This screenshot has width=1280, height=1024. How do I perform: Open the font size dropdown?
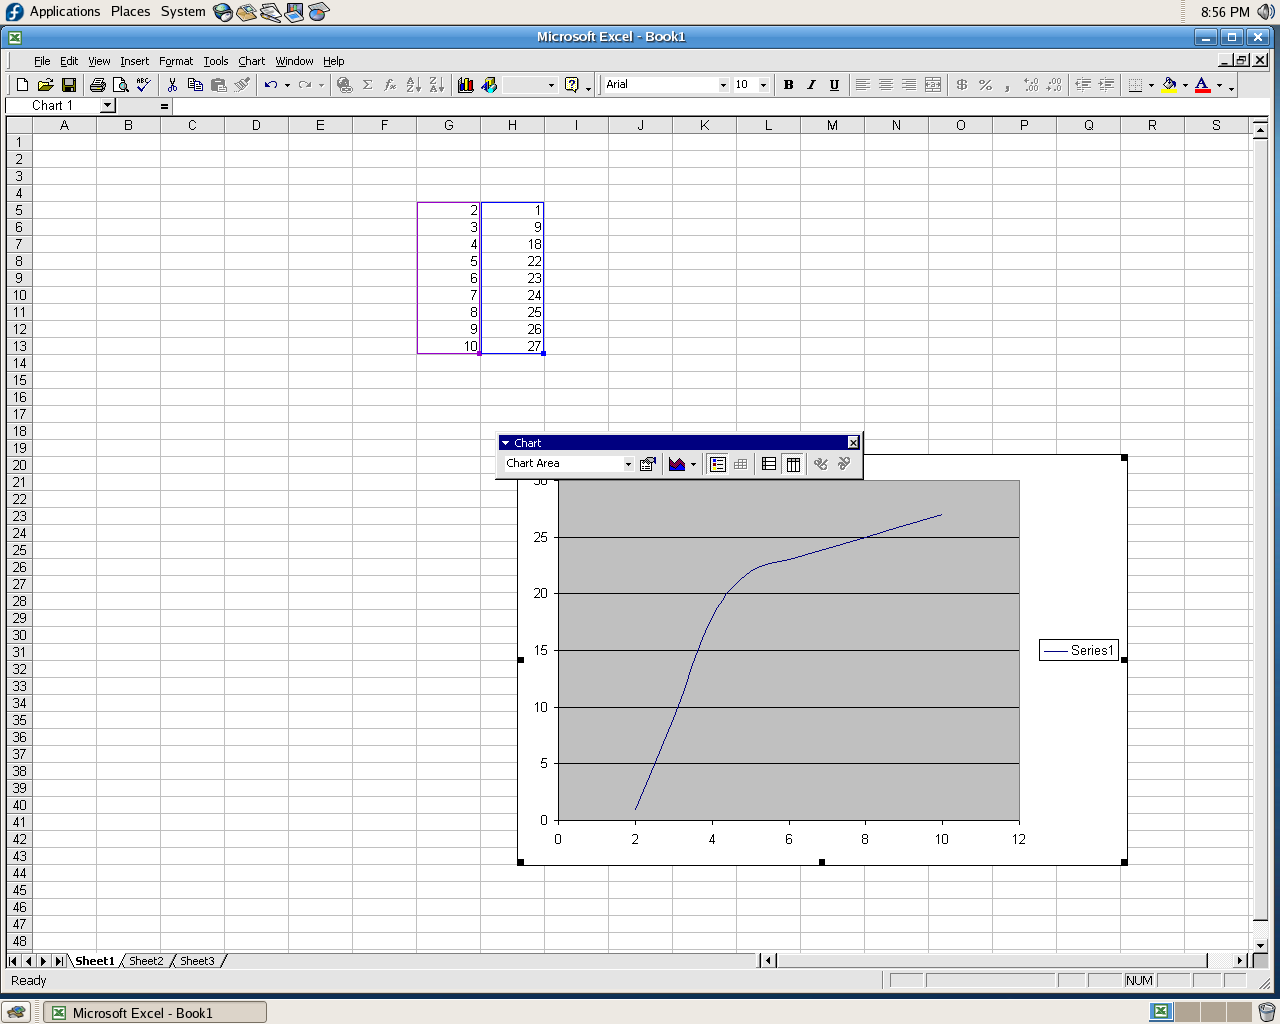[x=762, y=85]
